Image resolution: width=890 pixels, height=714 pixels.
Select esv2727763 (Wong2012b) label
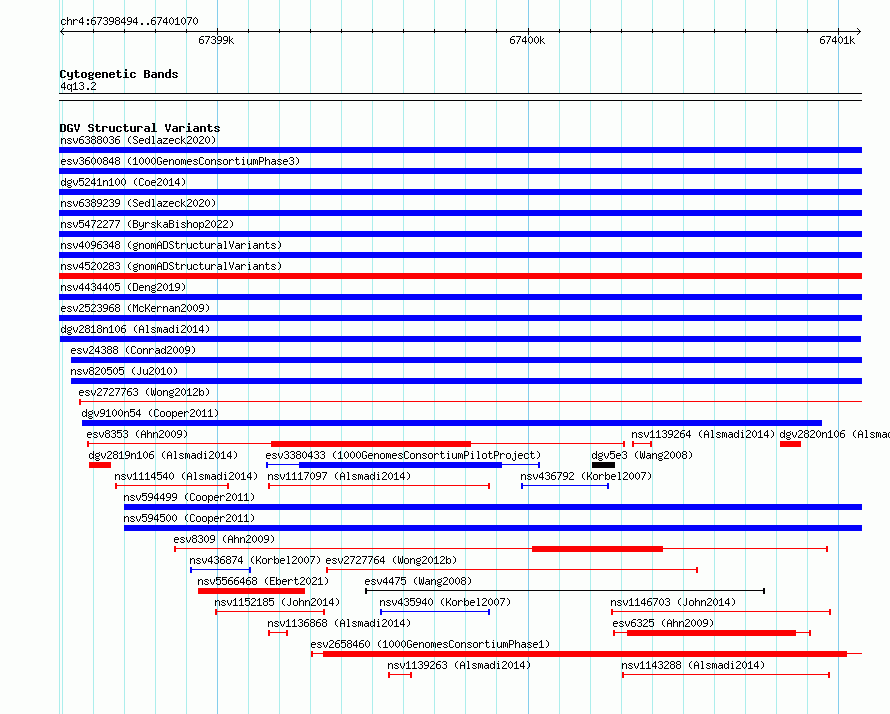tap(144, 392)
